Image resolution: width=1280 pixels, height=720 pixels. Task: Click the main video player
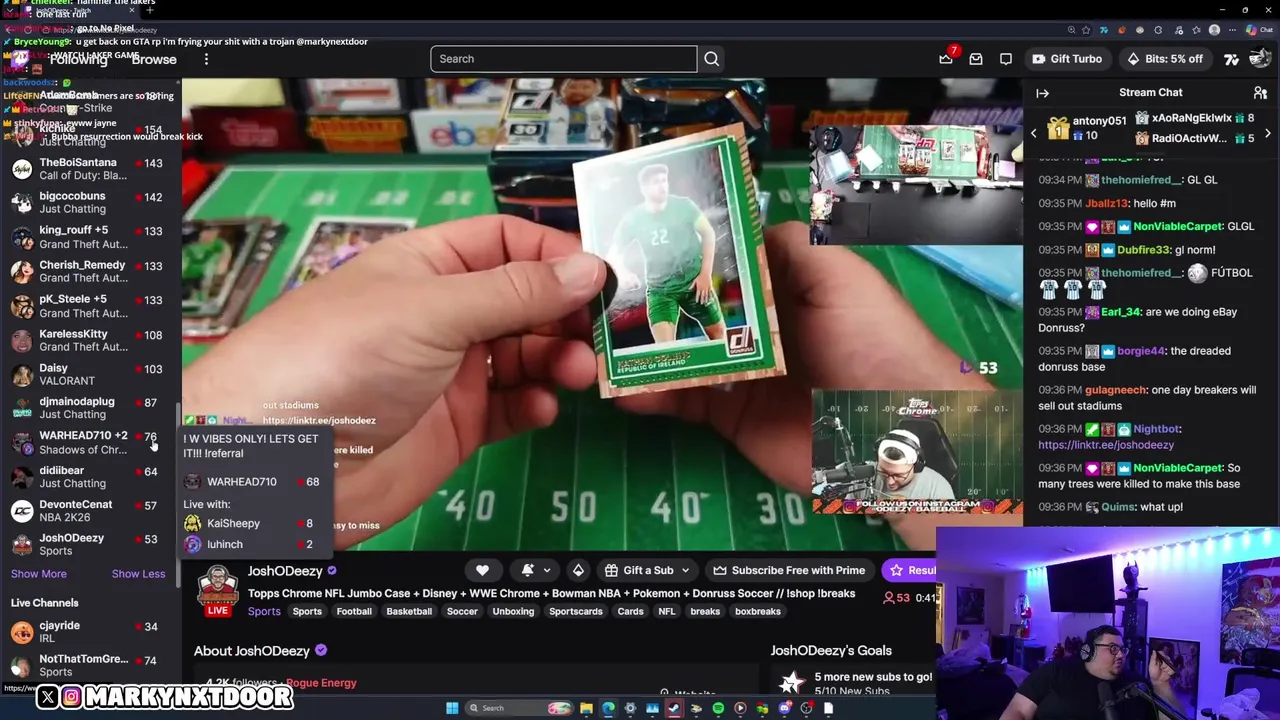[602, 315]
